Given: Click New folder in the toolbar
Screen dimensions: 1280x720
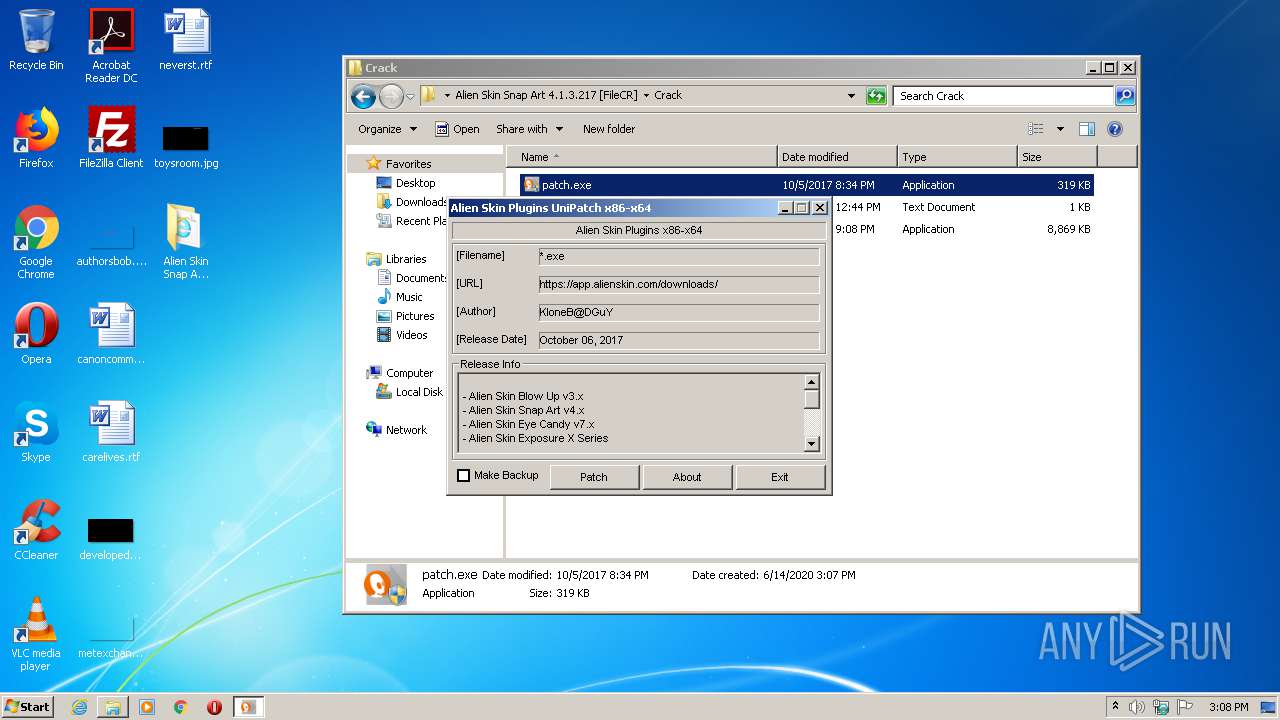Looking at the screenshot, I should 609,129.
